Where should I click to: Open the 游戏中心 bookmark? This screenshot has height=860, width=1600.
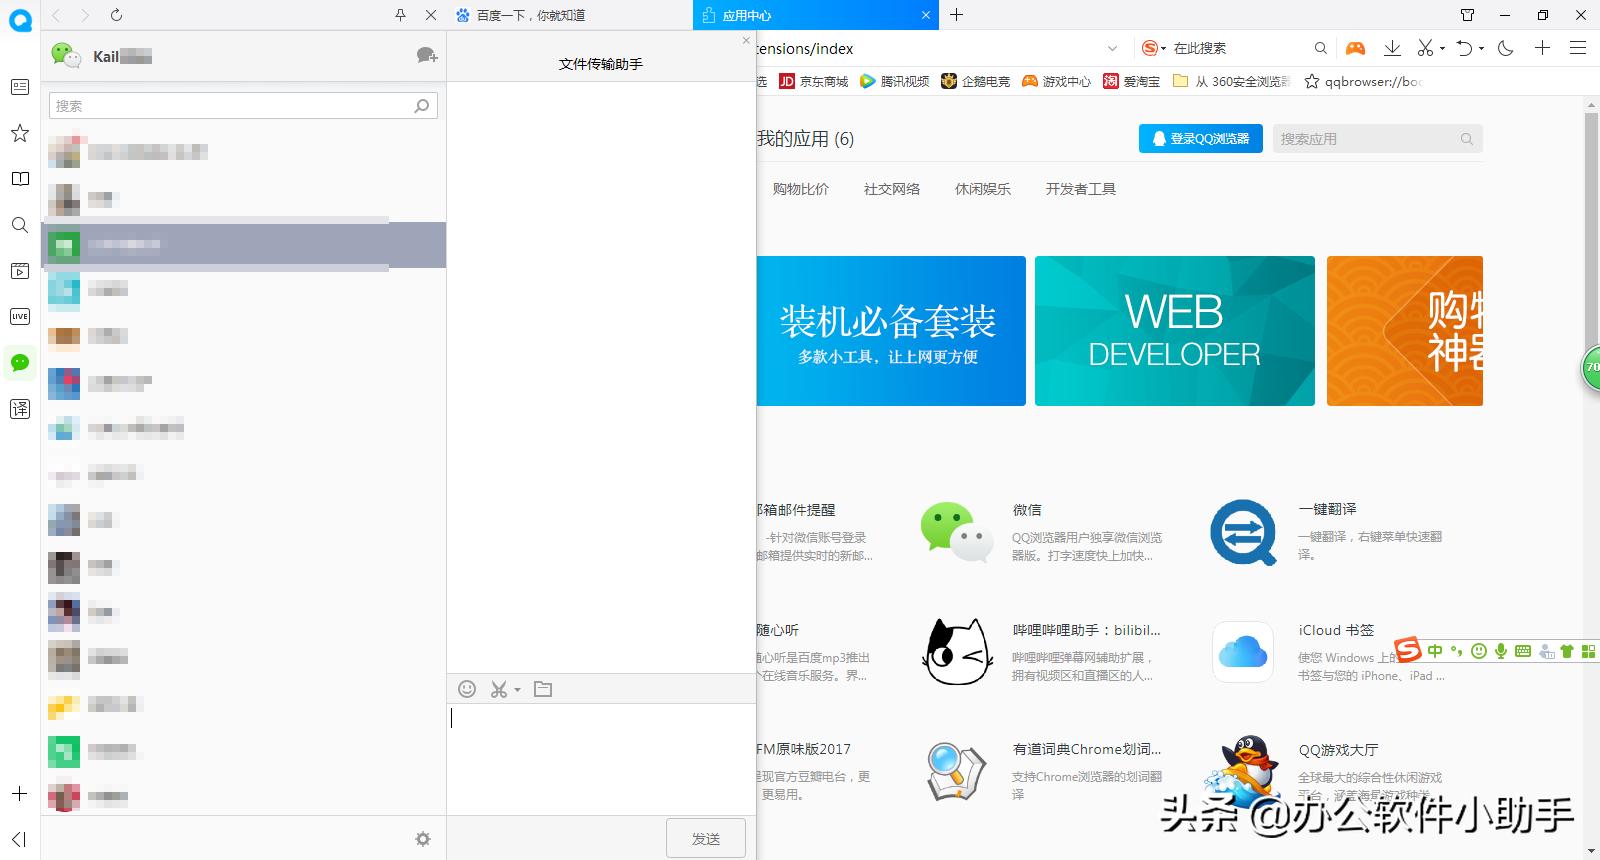pos(1057,81)
